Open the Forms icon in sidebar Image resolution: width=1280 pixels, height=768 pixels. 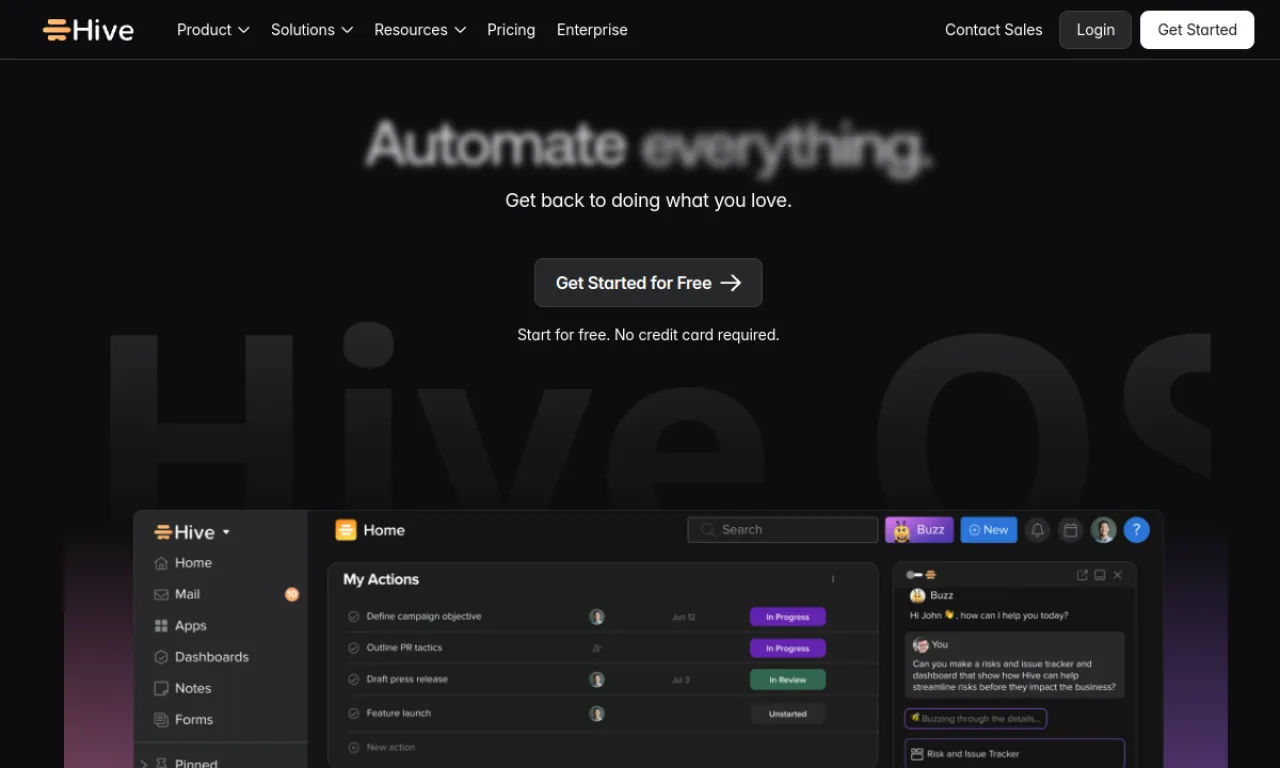(161, 720)
